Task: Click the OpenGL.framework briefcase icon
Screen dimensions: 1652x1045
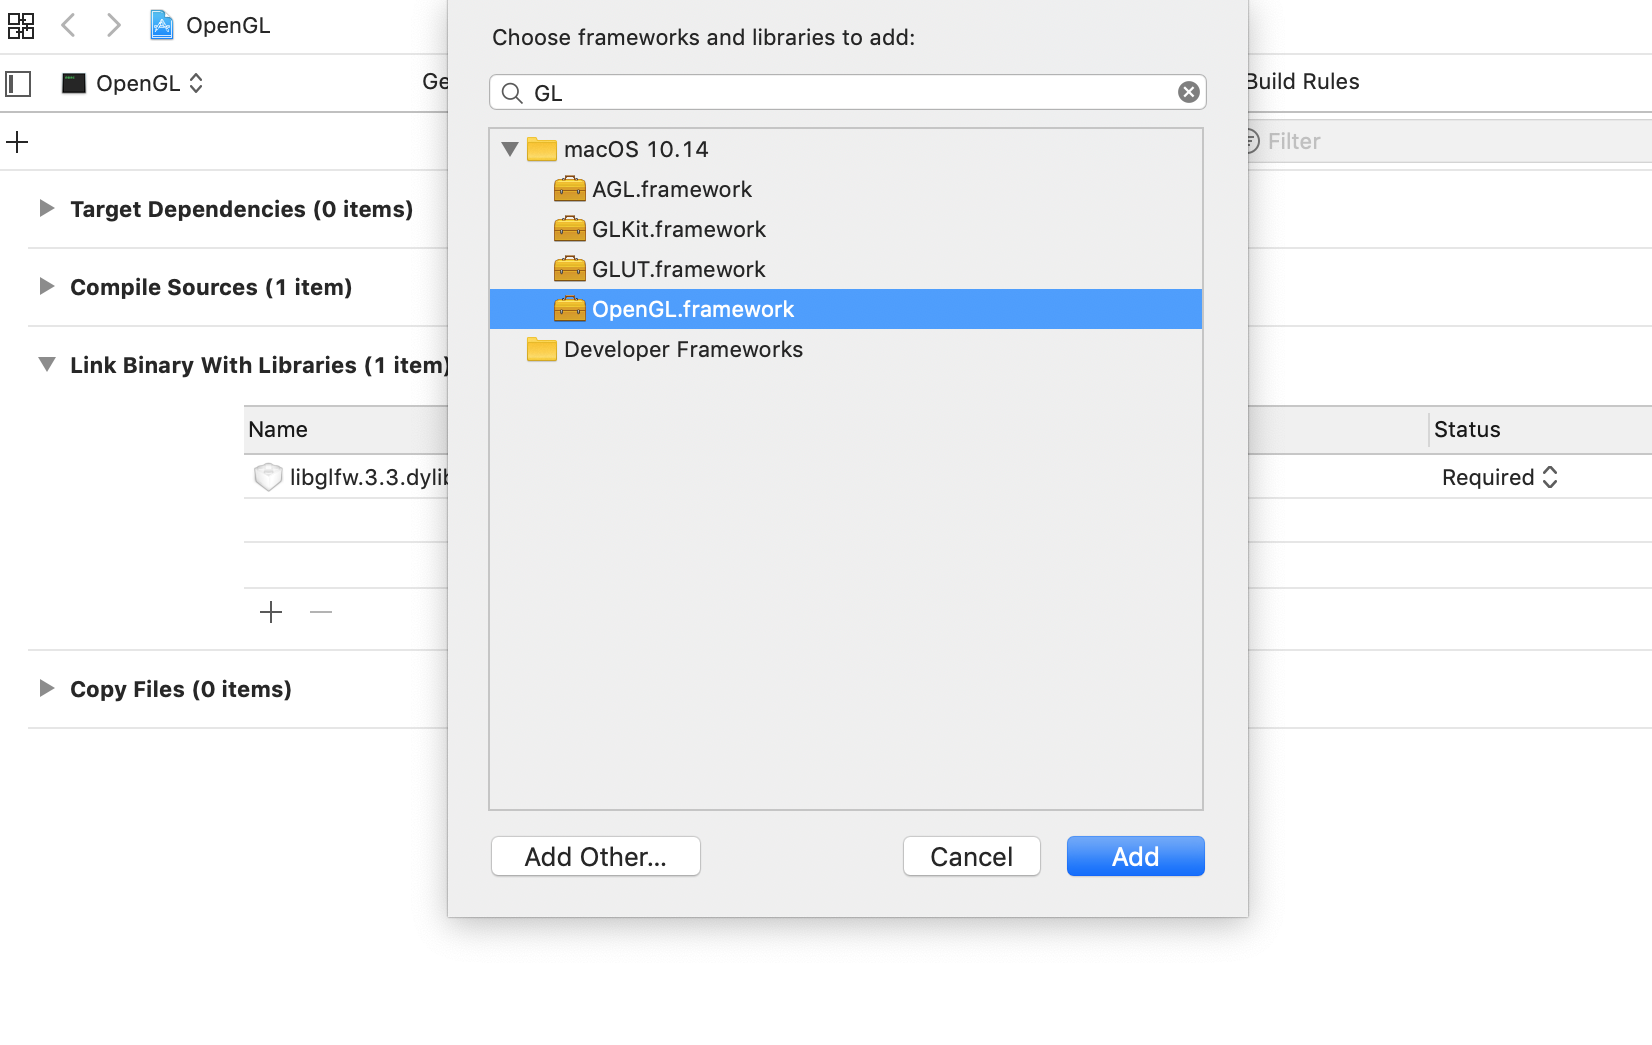Action: [x=569, y=309]
